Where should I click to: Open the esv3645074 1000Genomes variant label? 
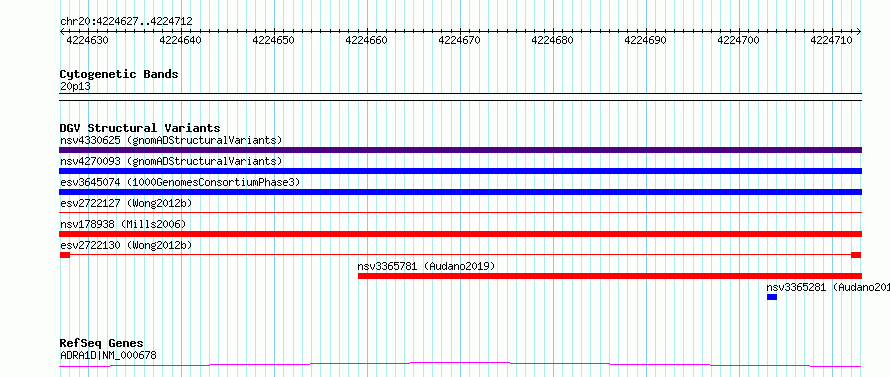[180, 182]
